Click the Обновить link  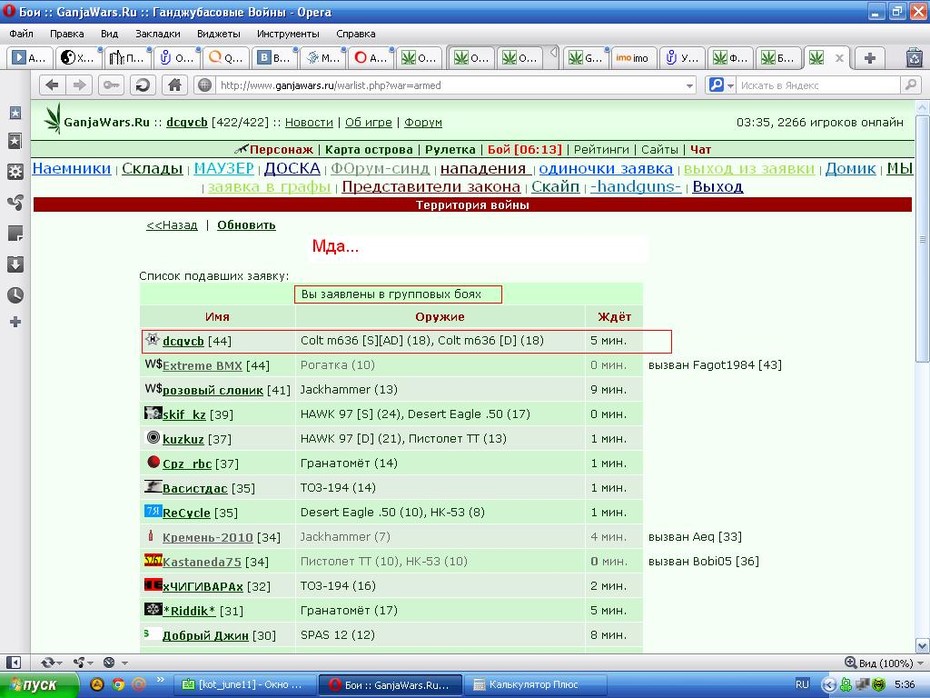246,225
